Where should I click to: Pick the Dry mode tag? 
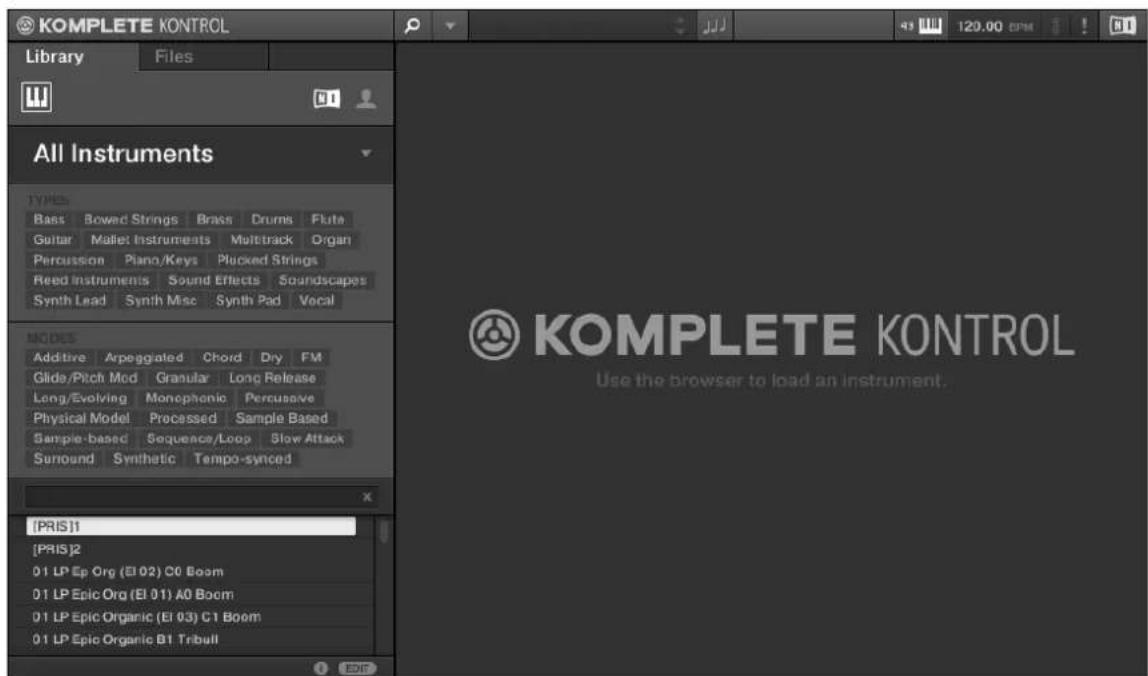click(x=271, y=357)
